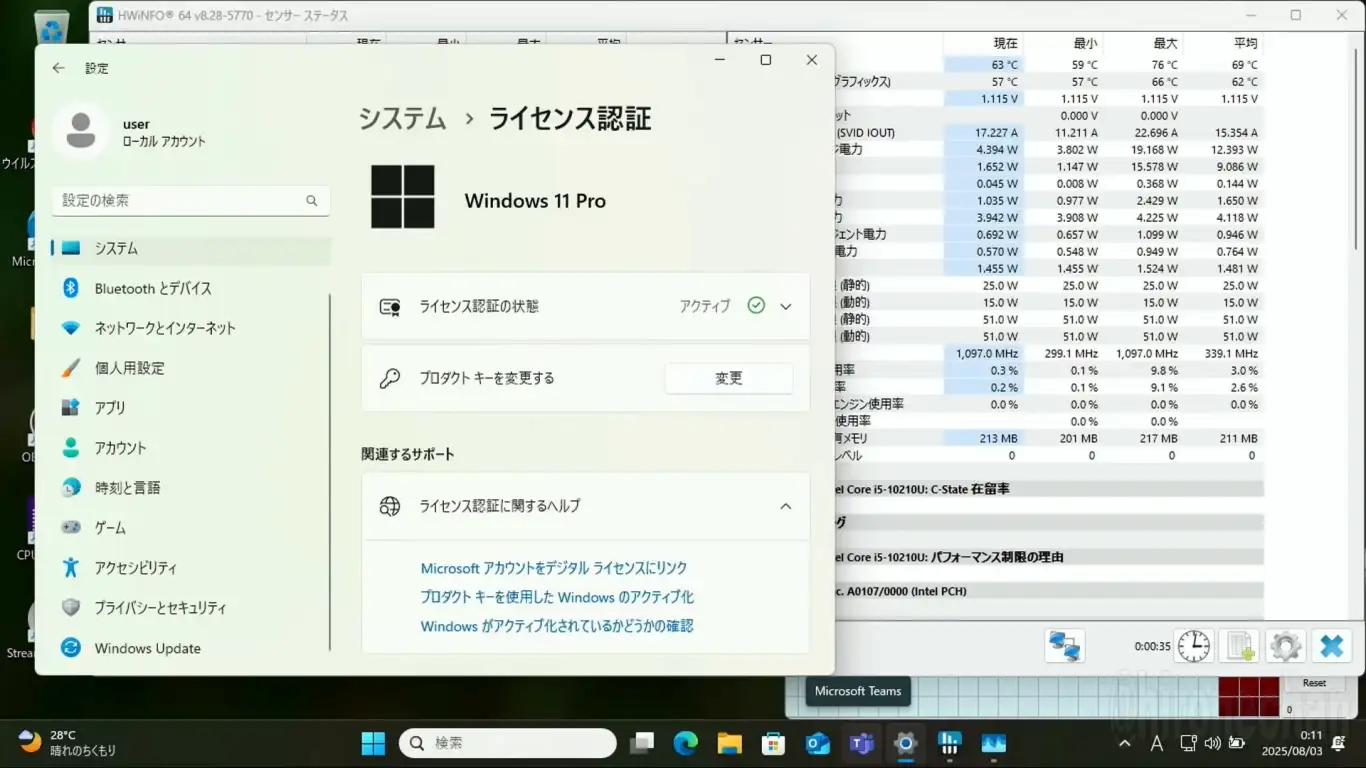The width and height of the screenshot is (1366, 768).
Task: Open the tray volume speaker icon
Action: click(x=1212, y=743)
